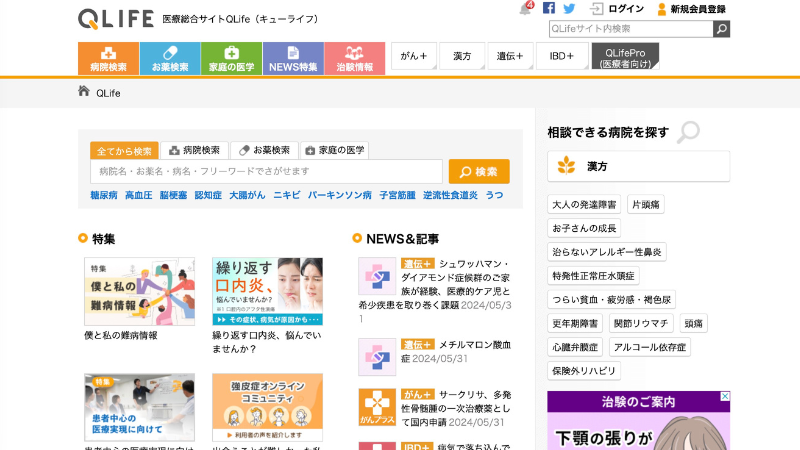This screenshot has height=450, width=800.
Task: Click the パーキンソン病 keyword link
Action: [340, 195]
